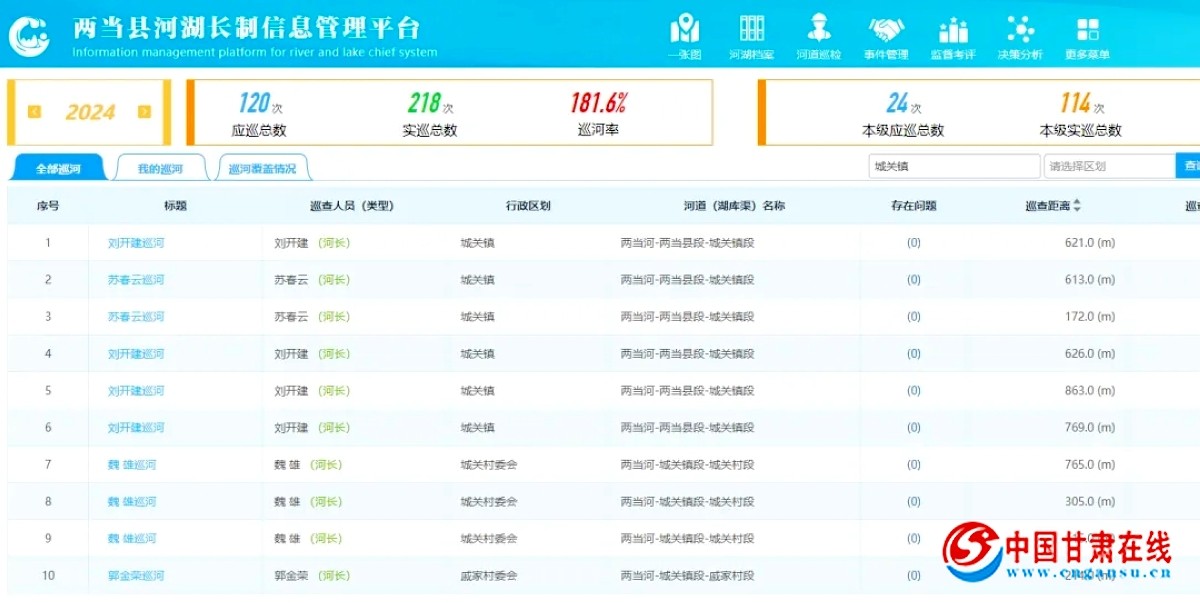Click the platform wave logo

(30, 36)
